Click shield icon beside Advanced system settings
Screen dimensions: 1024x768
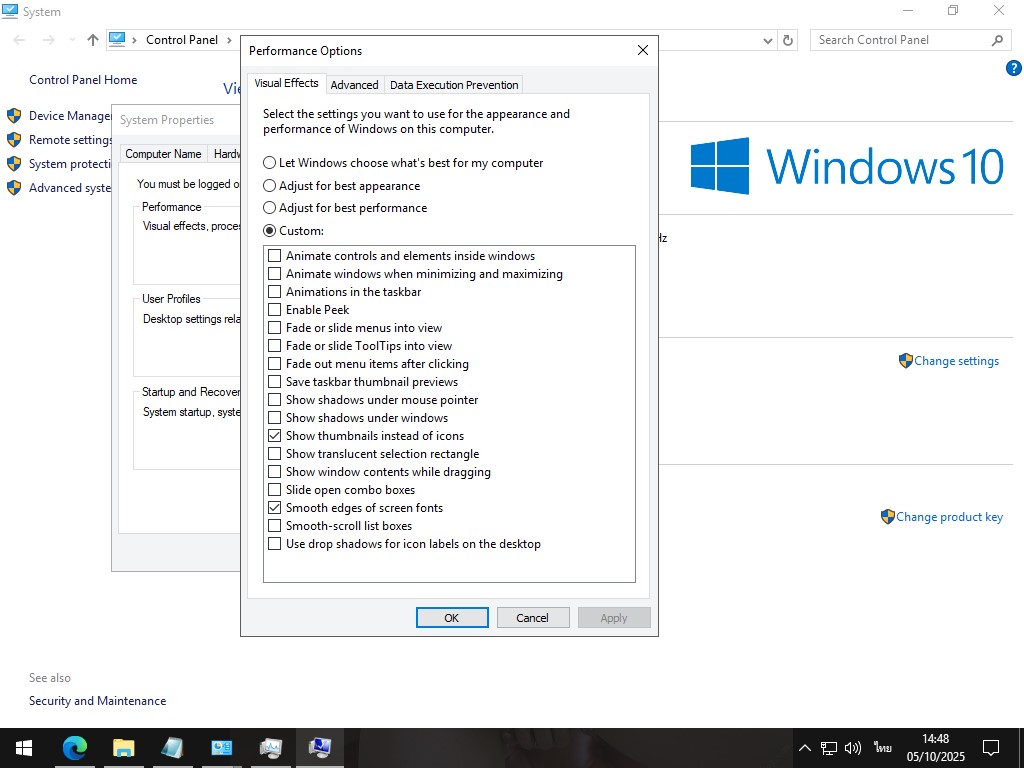pos(14,188)
